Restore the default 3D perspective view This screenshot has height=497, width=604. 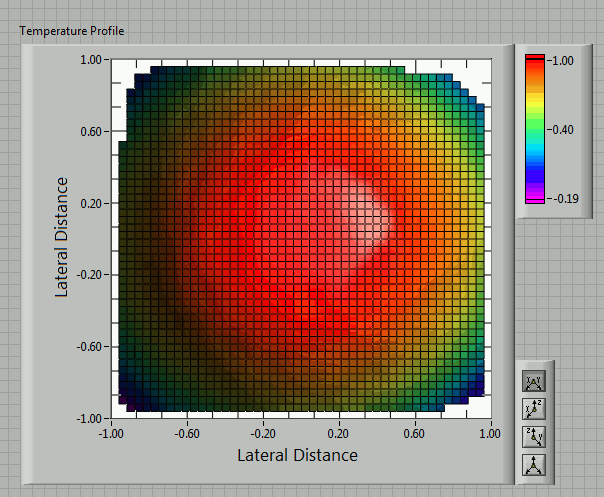(x=534, y=463)
